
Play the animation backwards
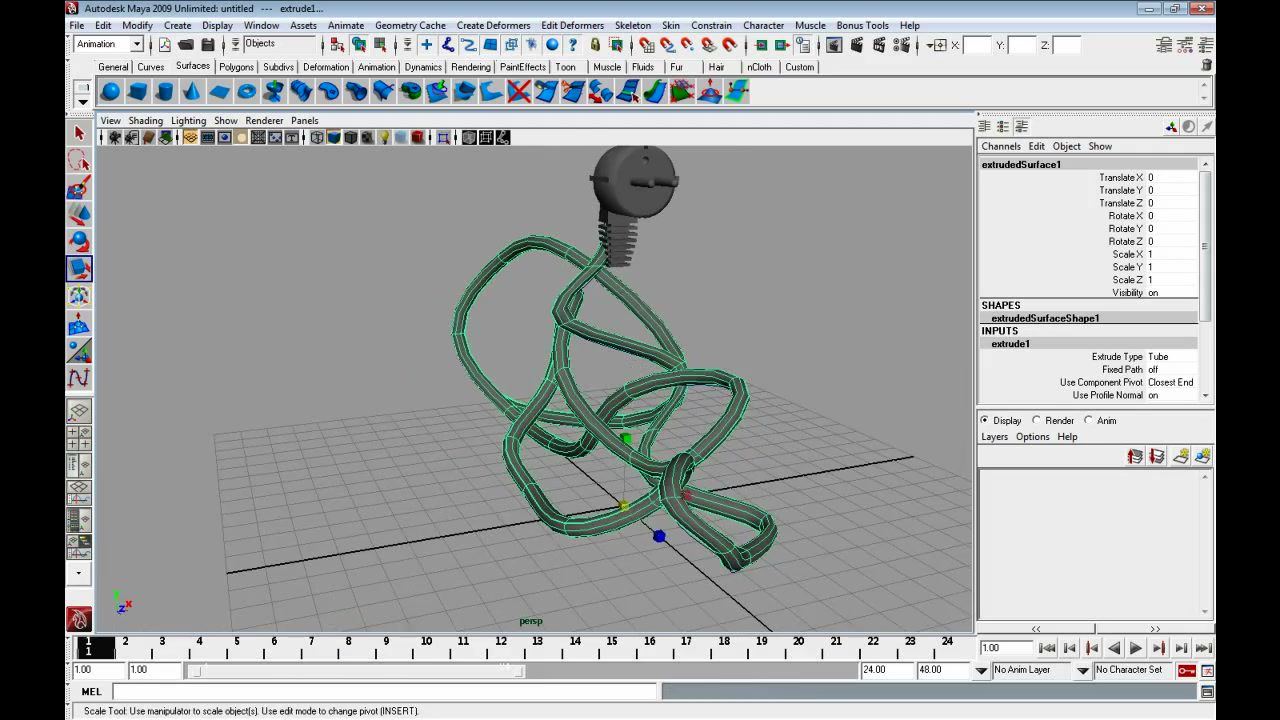tap(1114, 648)
